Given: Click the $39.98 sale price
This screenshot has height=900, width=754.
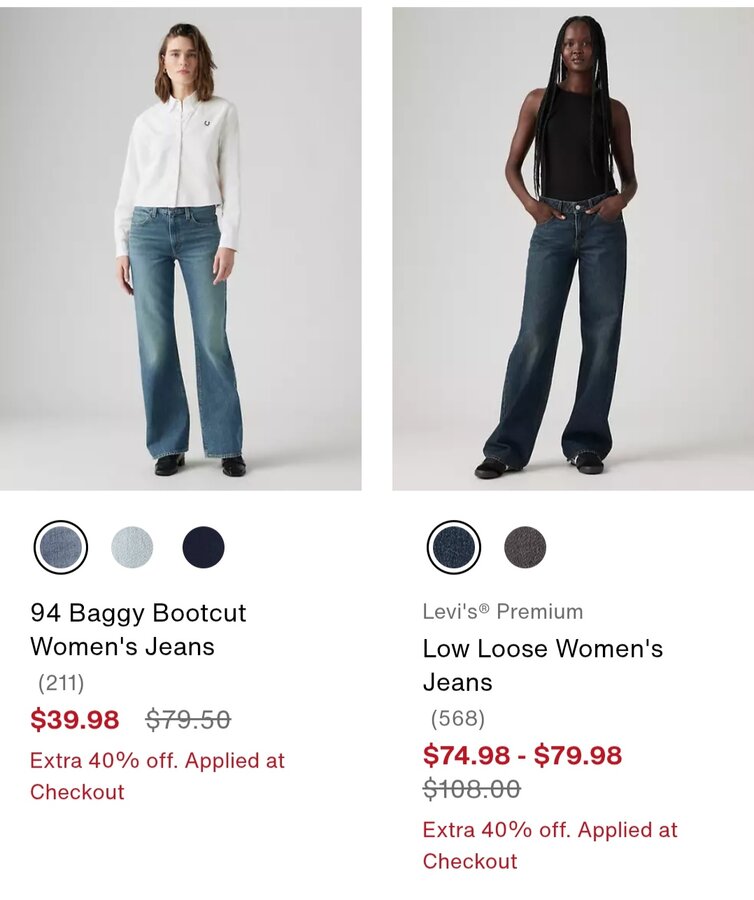Looking at the screenshot, I should click(75, 719).
